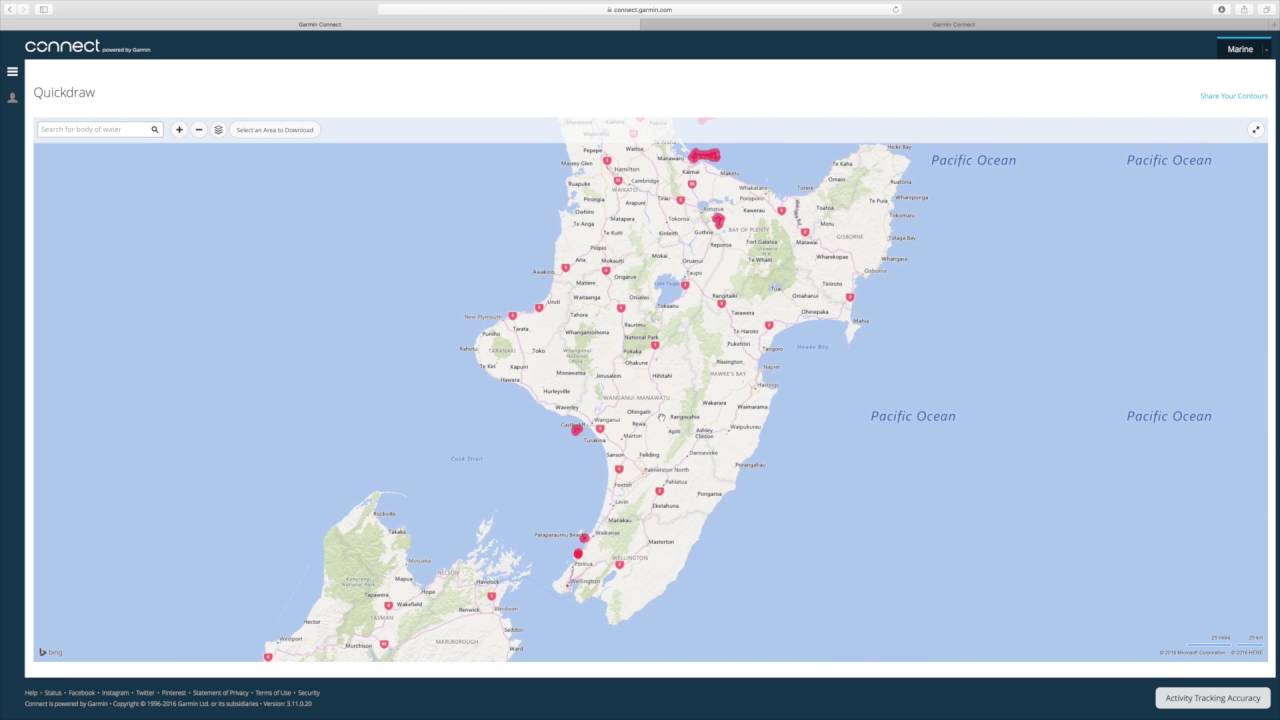The image size is (1280, 720).
Task: Open the Instagram footer link
Action: click(115, 693)
